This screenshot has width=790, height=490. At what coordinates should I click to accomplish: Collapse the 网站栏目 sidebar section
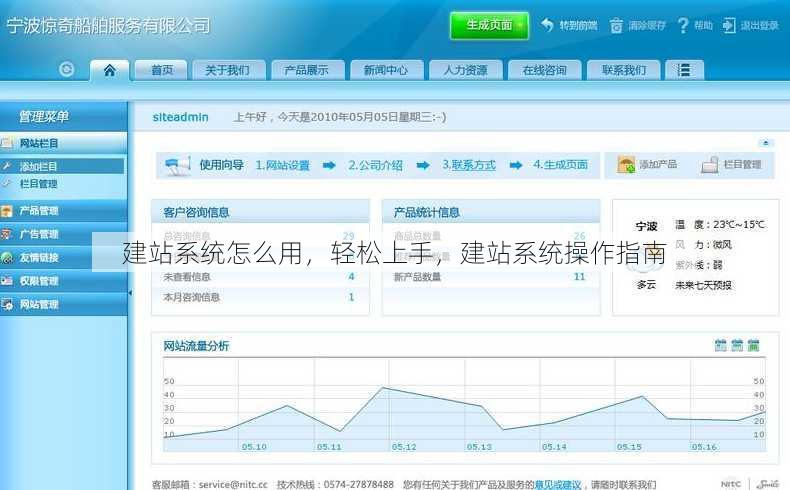63,144
